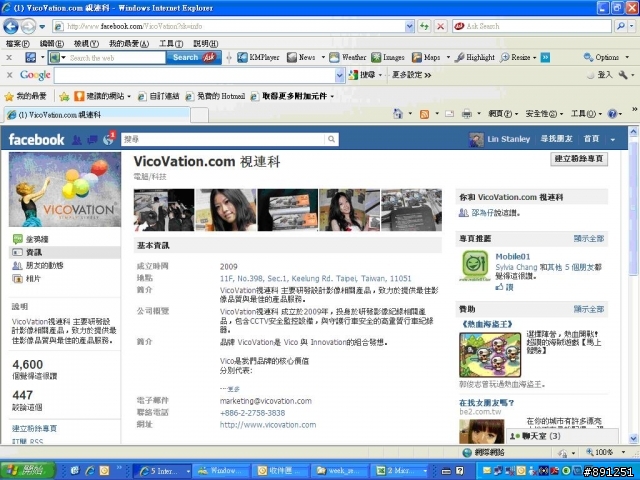Click the Stop loading red X icon
Viewport: 640px width, 480px height.
440,27
